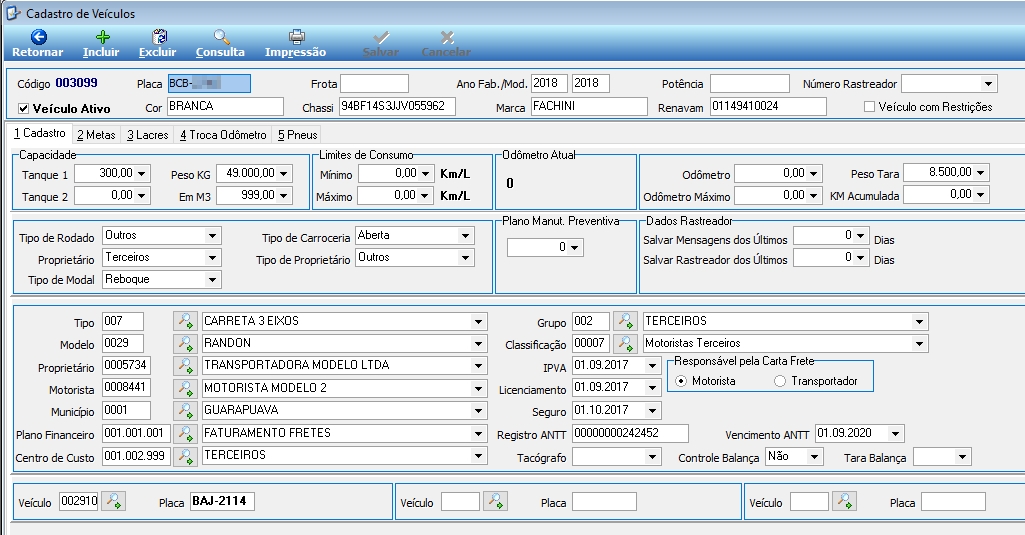Viewport: 1025px width, 535px height.
Task: Open the Seguro date dropdown
Action: coord(652,411)
